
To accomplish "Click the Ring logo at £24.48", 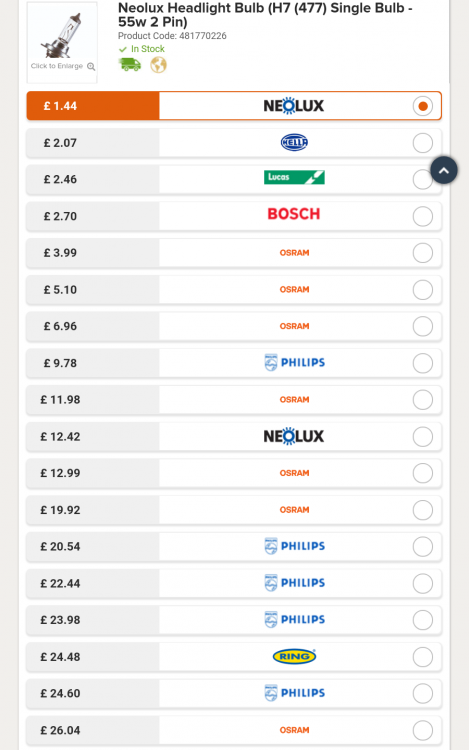I will click(294, 656).
